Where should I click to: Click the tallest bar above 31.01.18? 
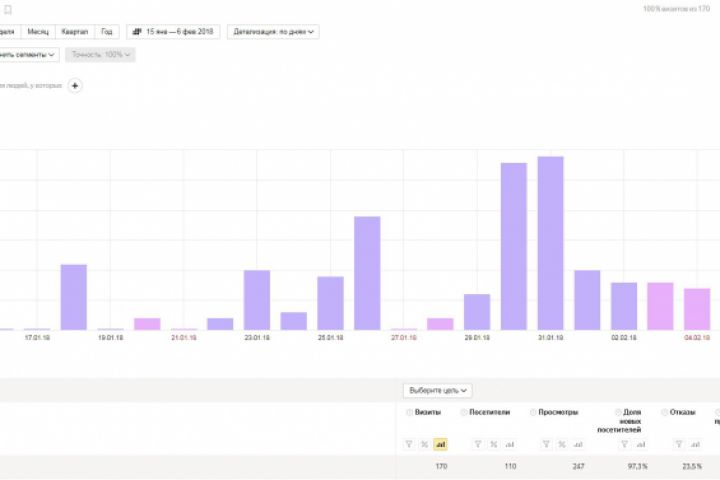point(551,243)
